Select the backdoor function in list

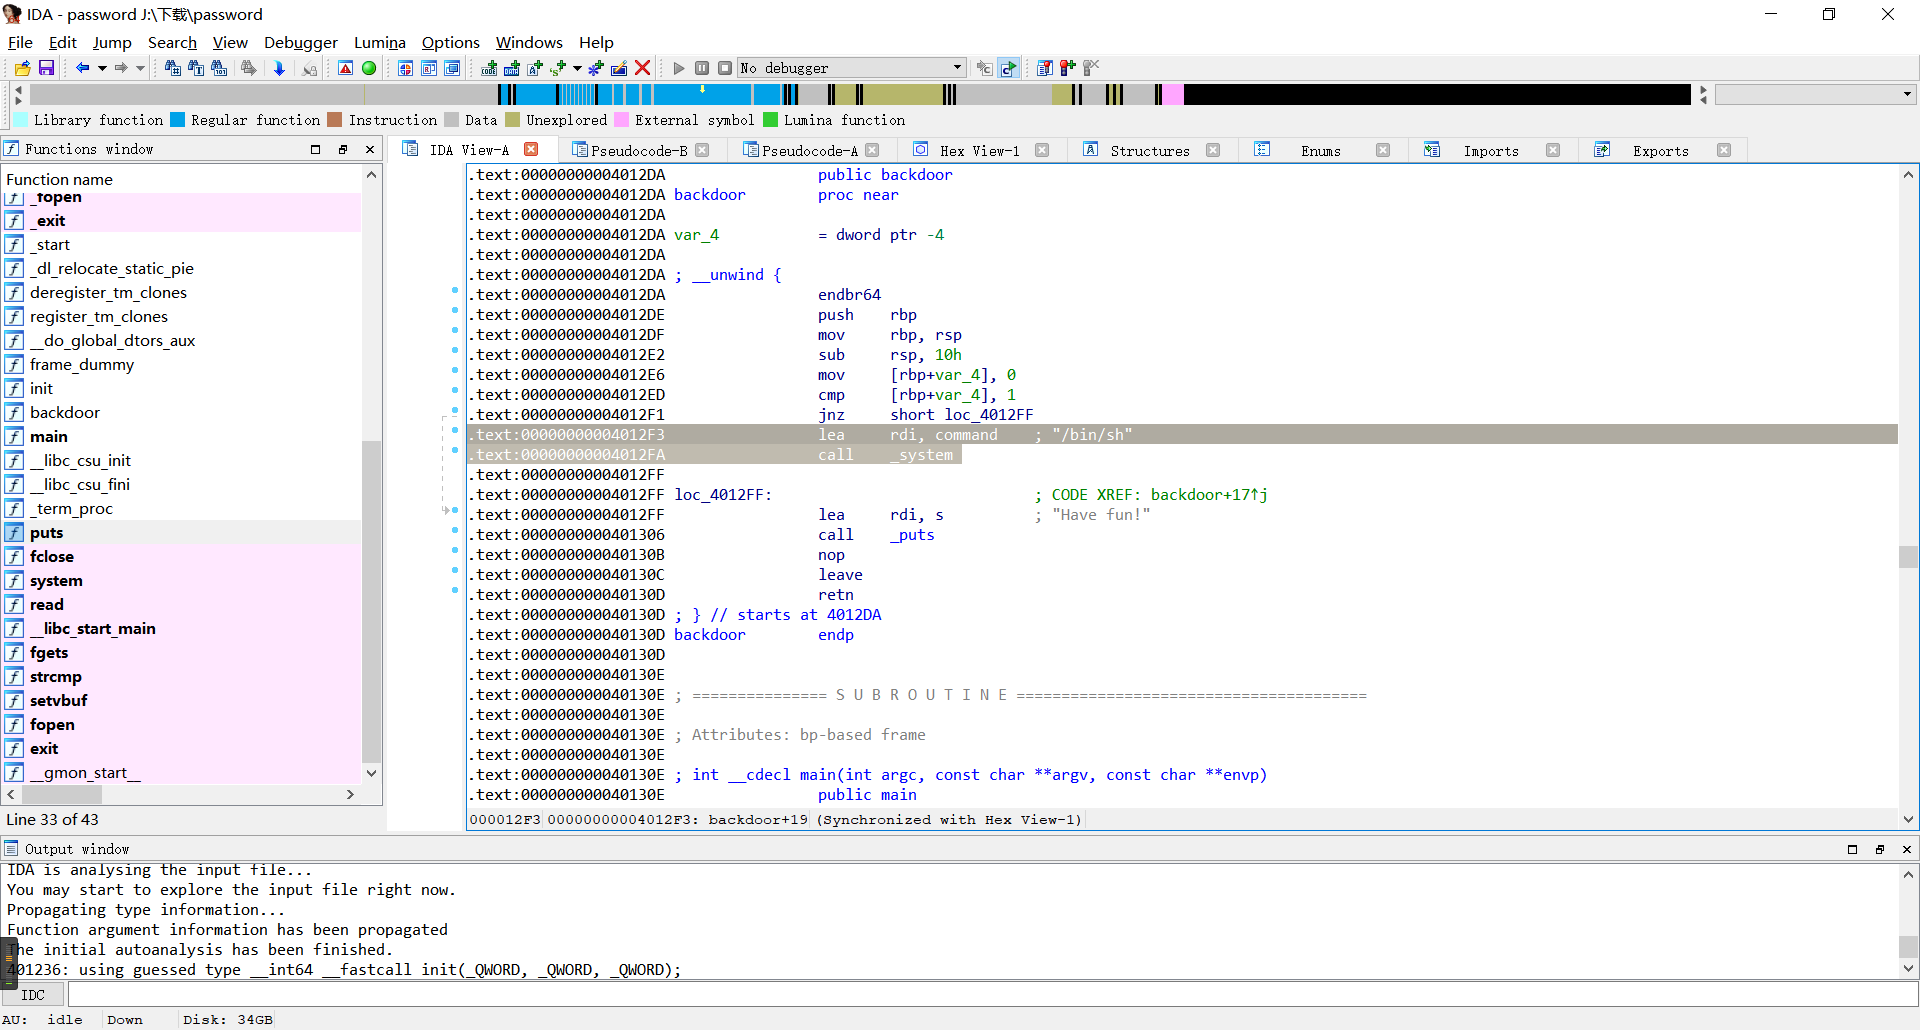65,413
